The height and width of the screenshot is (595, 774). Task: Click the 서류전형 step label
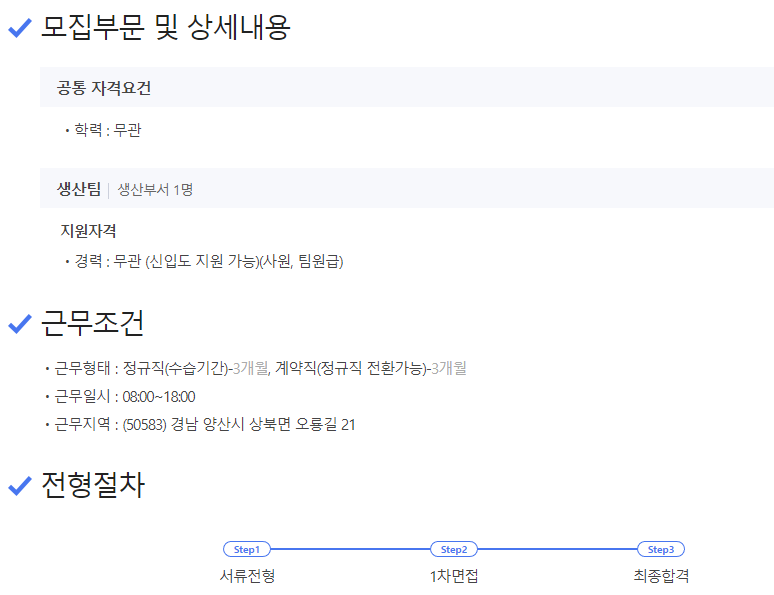pyautogui.click(x=247, y=576)
